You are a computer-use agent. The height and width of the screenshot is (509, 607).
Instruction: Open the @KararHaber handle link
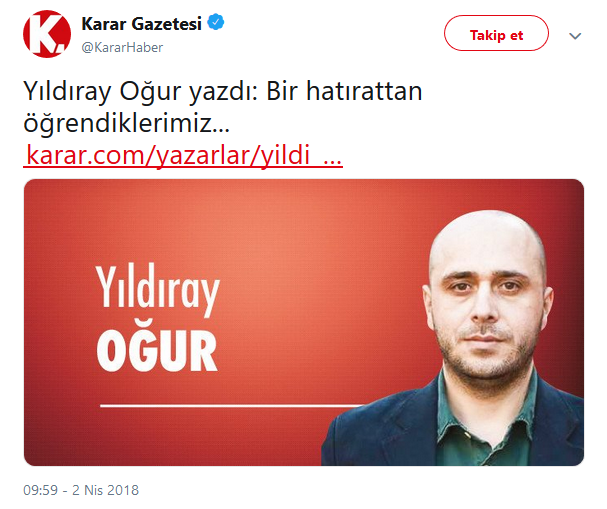tap(122, 47)
